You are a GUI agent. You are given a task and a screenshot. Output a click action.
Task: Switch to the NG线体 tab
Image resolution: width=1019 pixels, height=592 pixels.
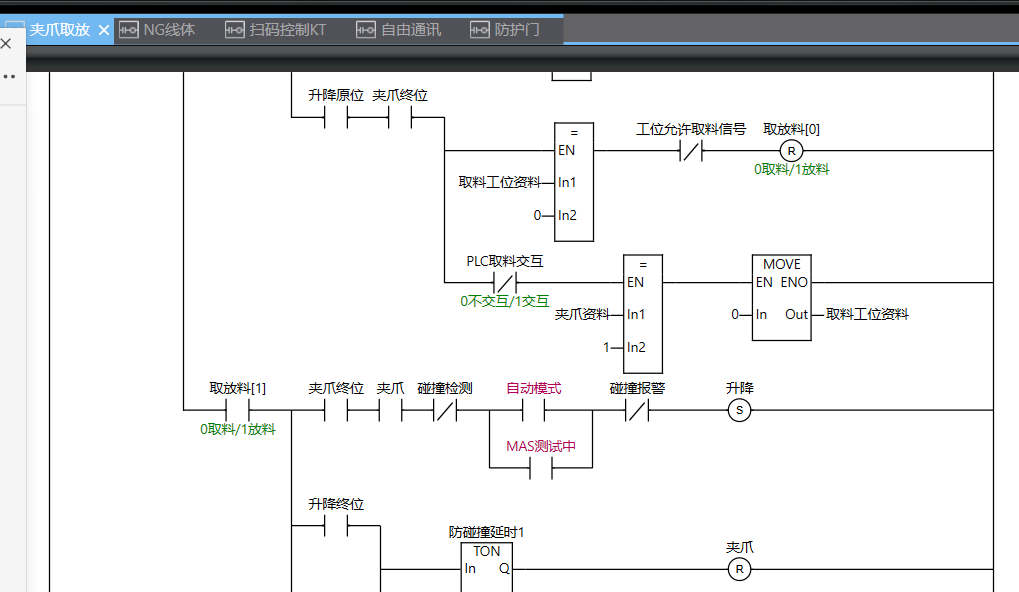click(x=158, y=30)
